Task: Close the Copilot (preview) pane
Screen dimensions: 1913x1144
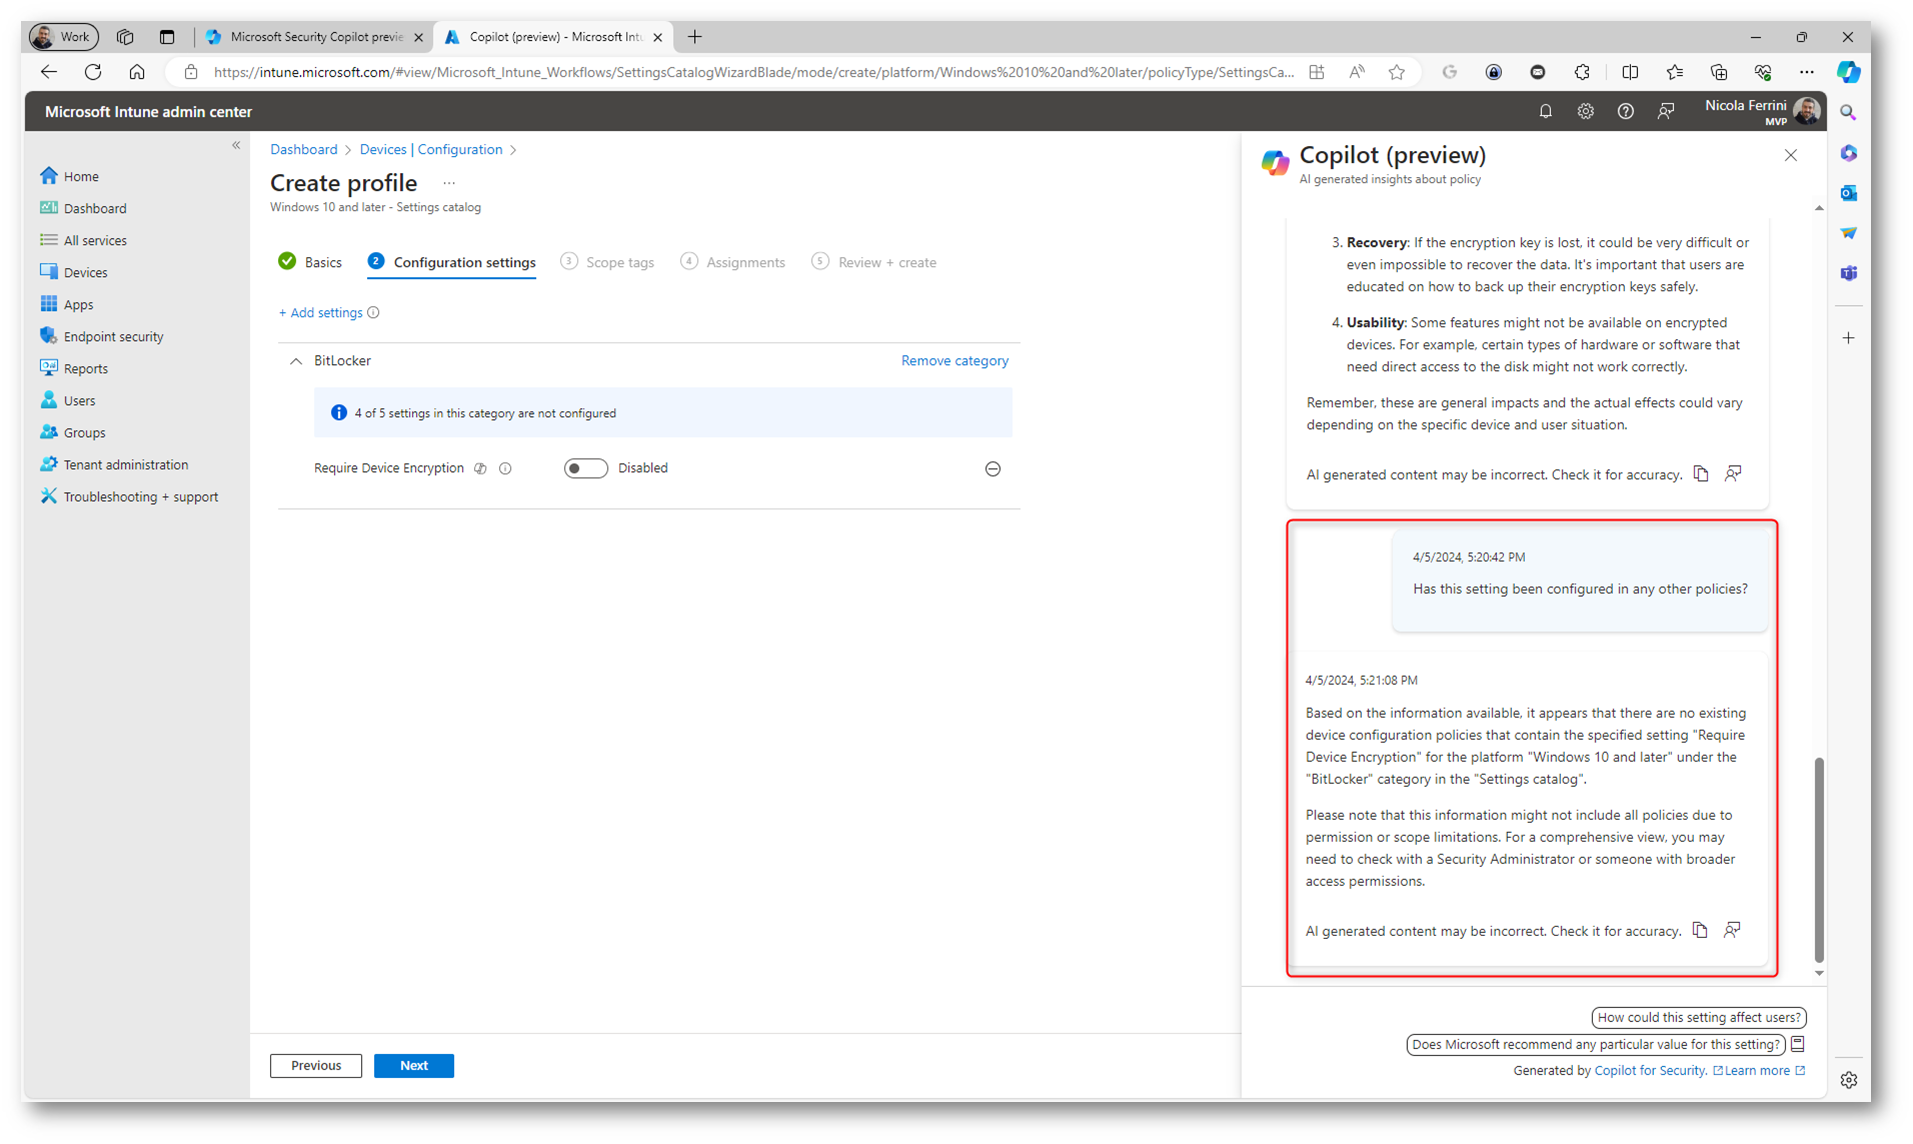Action: click(x=1790, y=155)
